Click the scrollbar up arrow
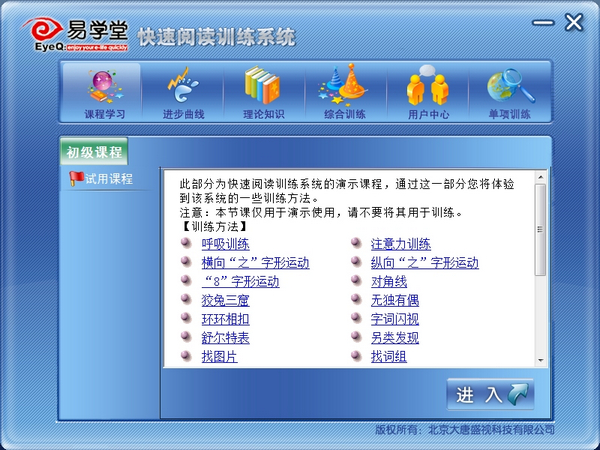 (x=541, y=177)
